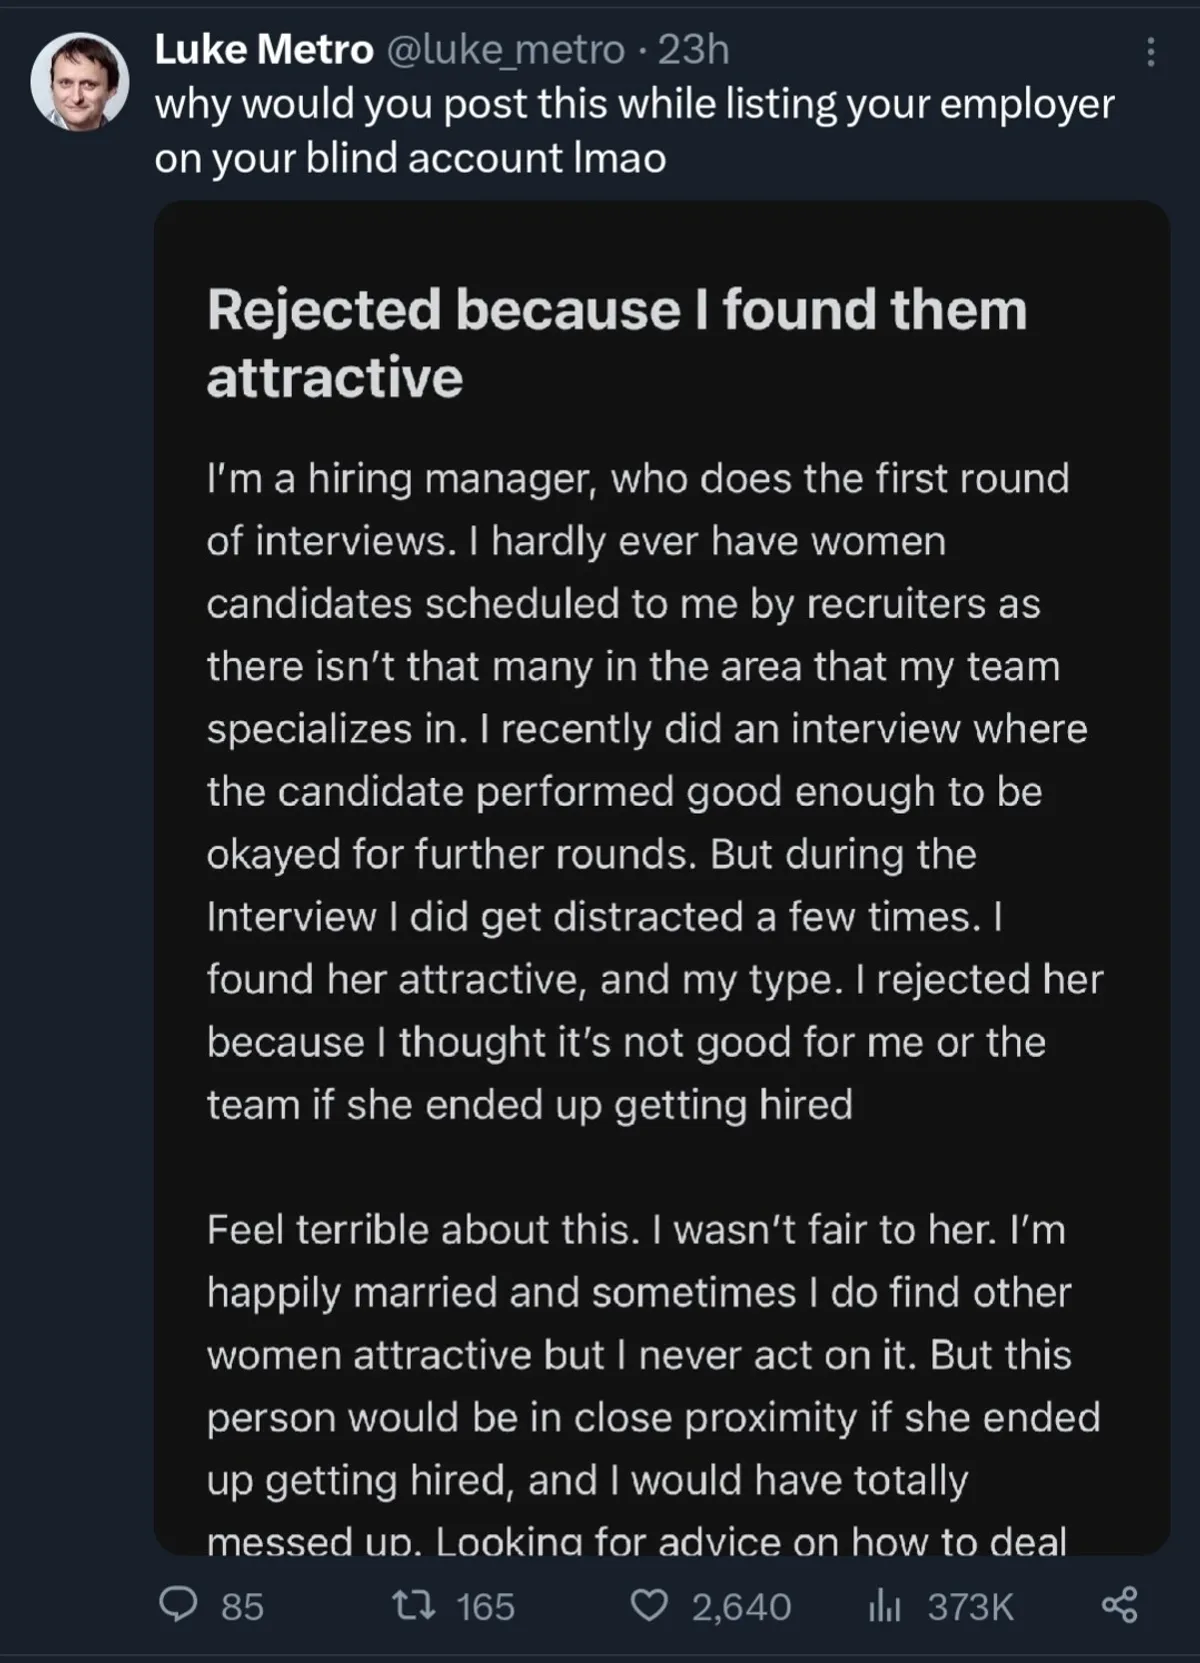Open the three-dot more options menu
The width and height of the screenshot is (1200, 1663).
click(x=1151, y=51)
